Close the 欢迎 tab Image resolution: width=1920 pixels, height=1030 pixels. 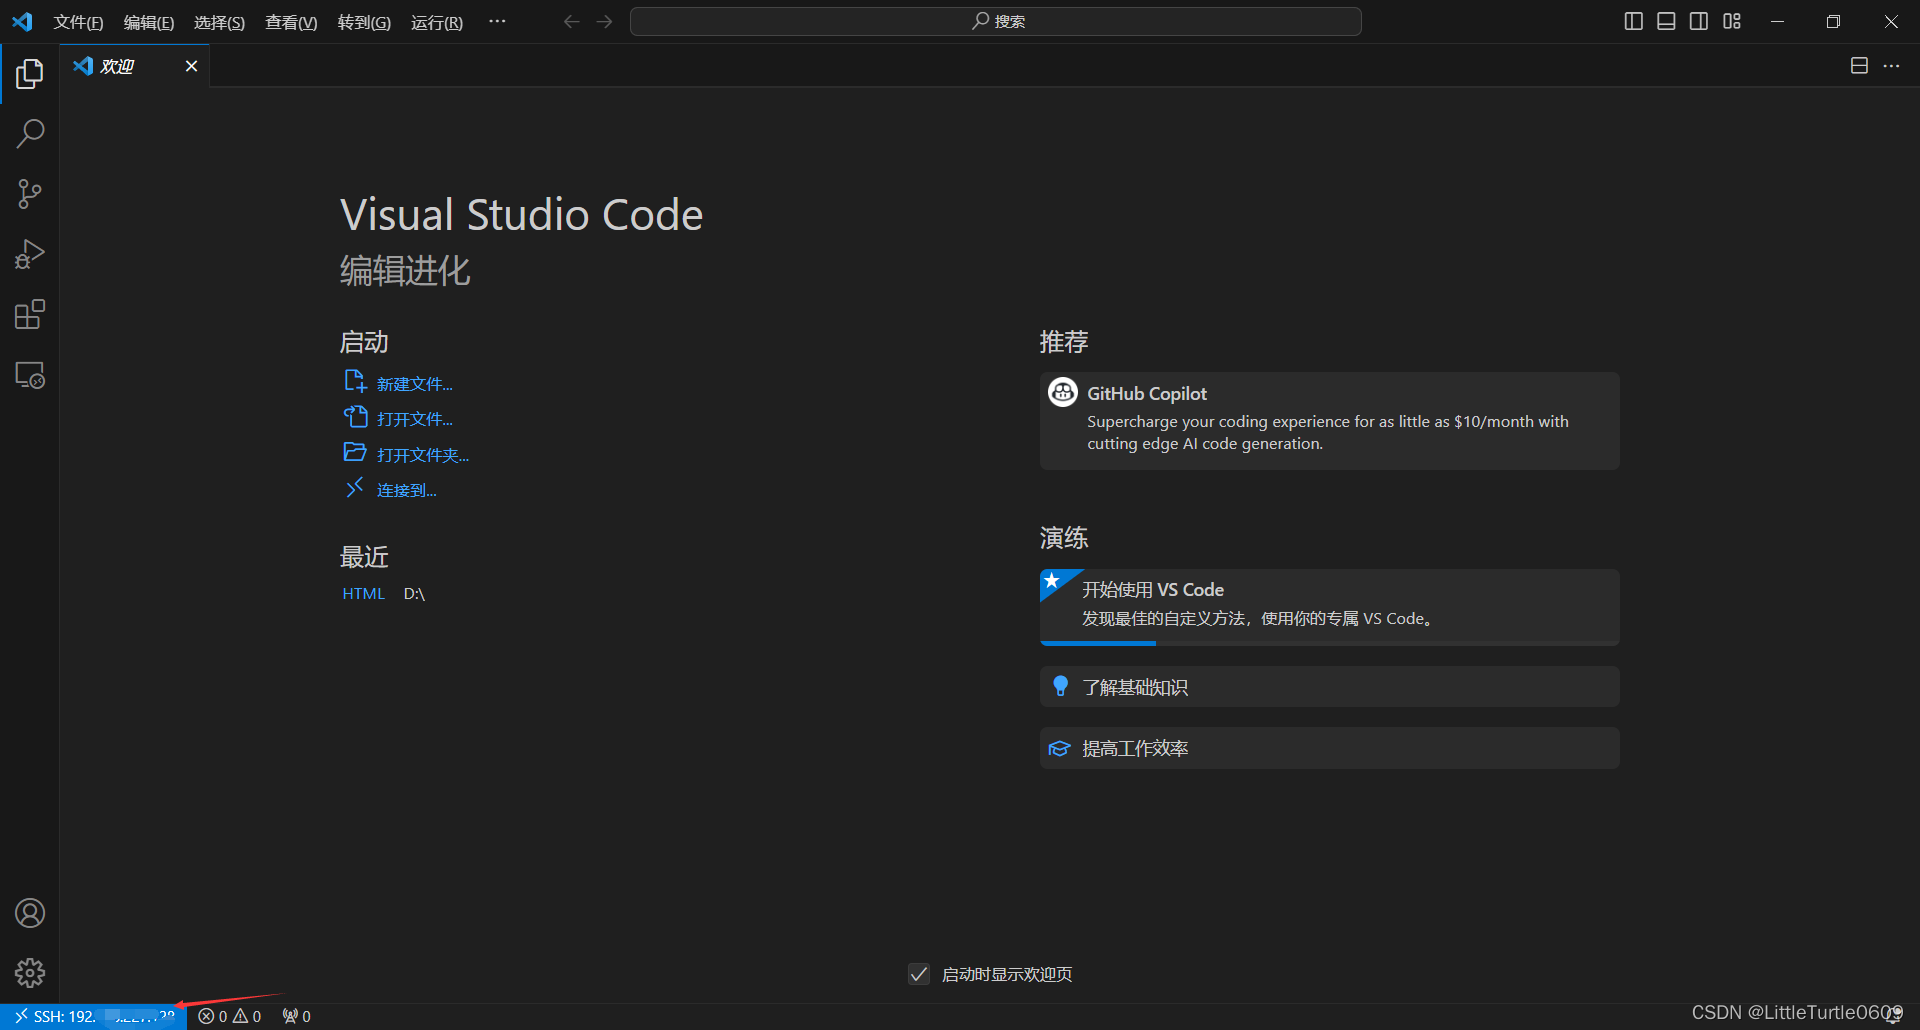pyautogui.click(x=191, y=66)
